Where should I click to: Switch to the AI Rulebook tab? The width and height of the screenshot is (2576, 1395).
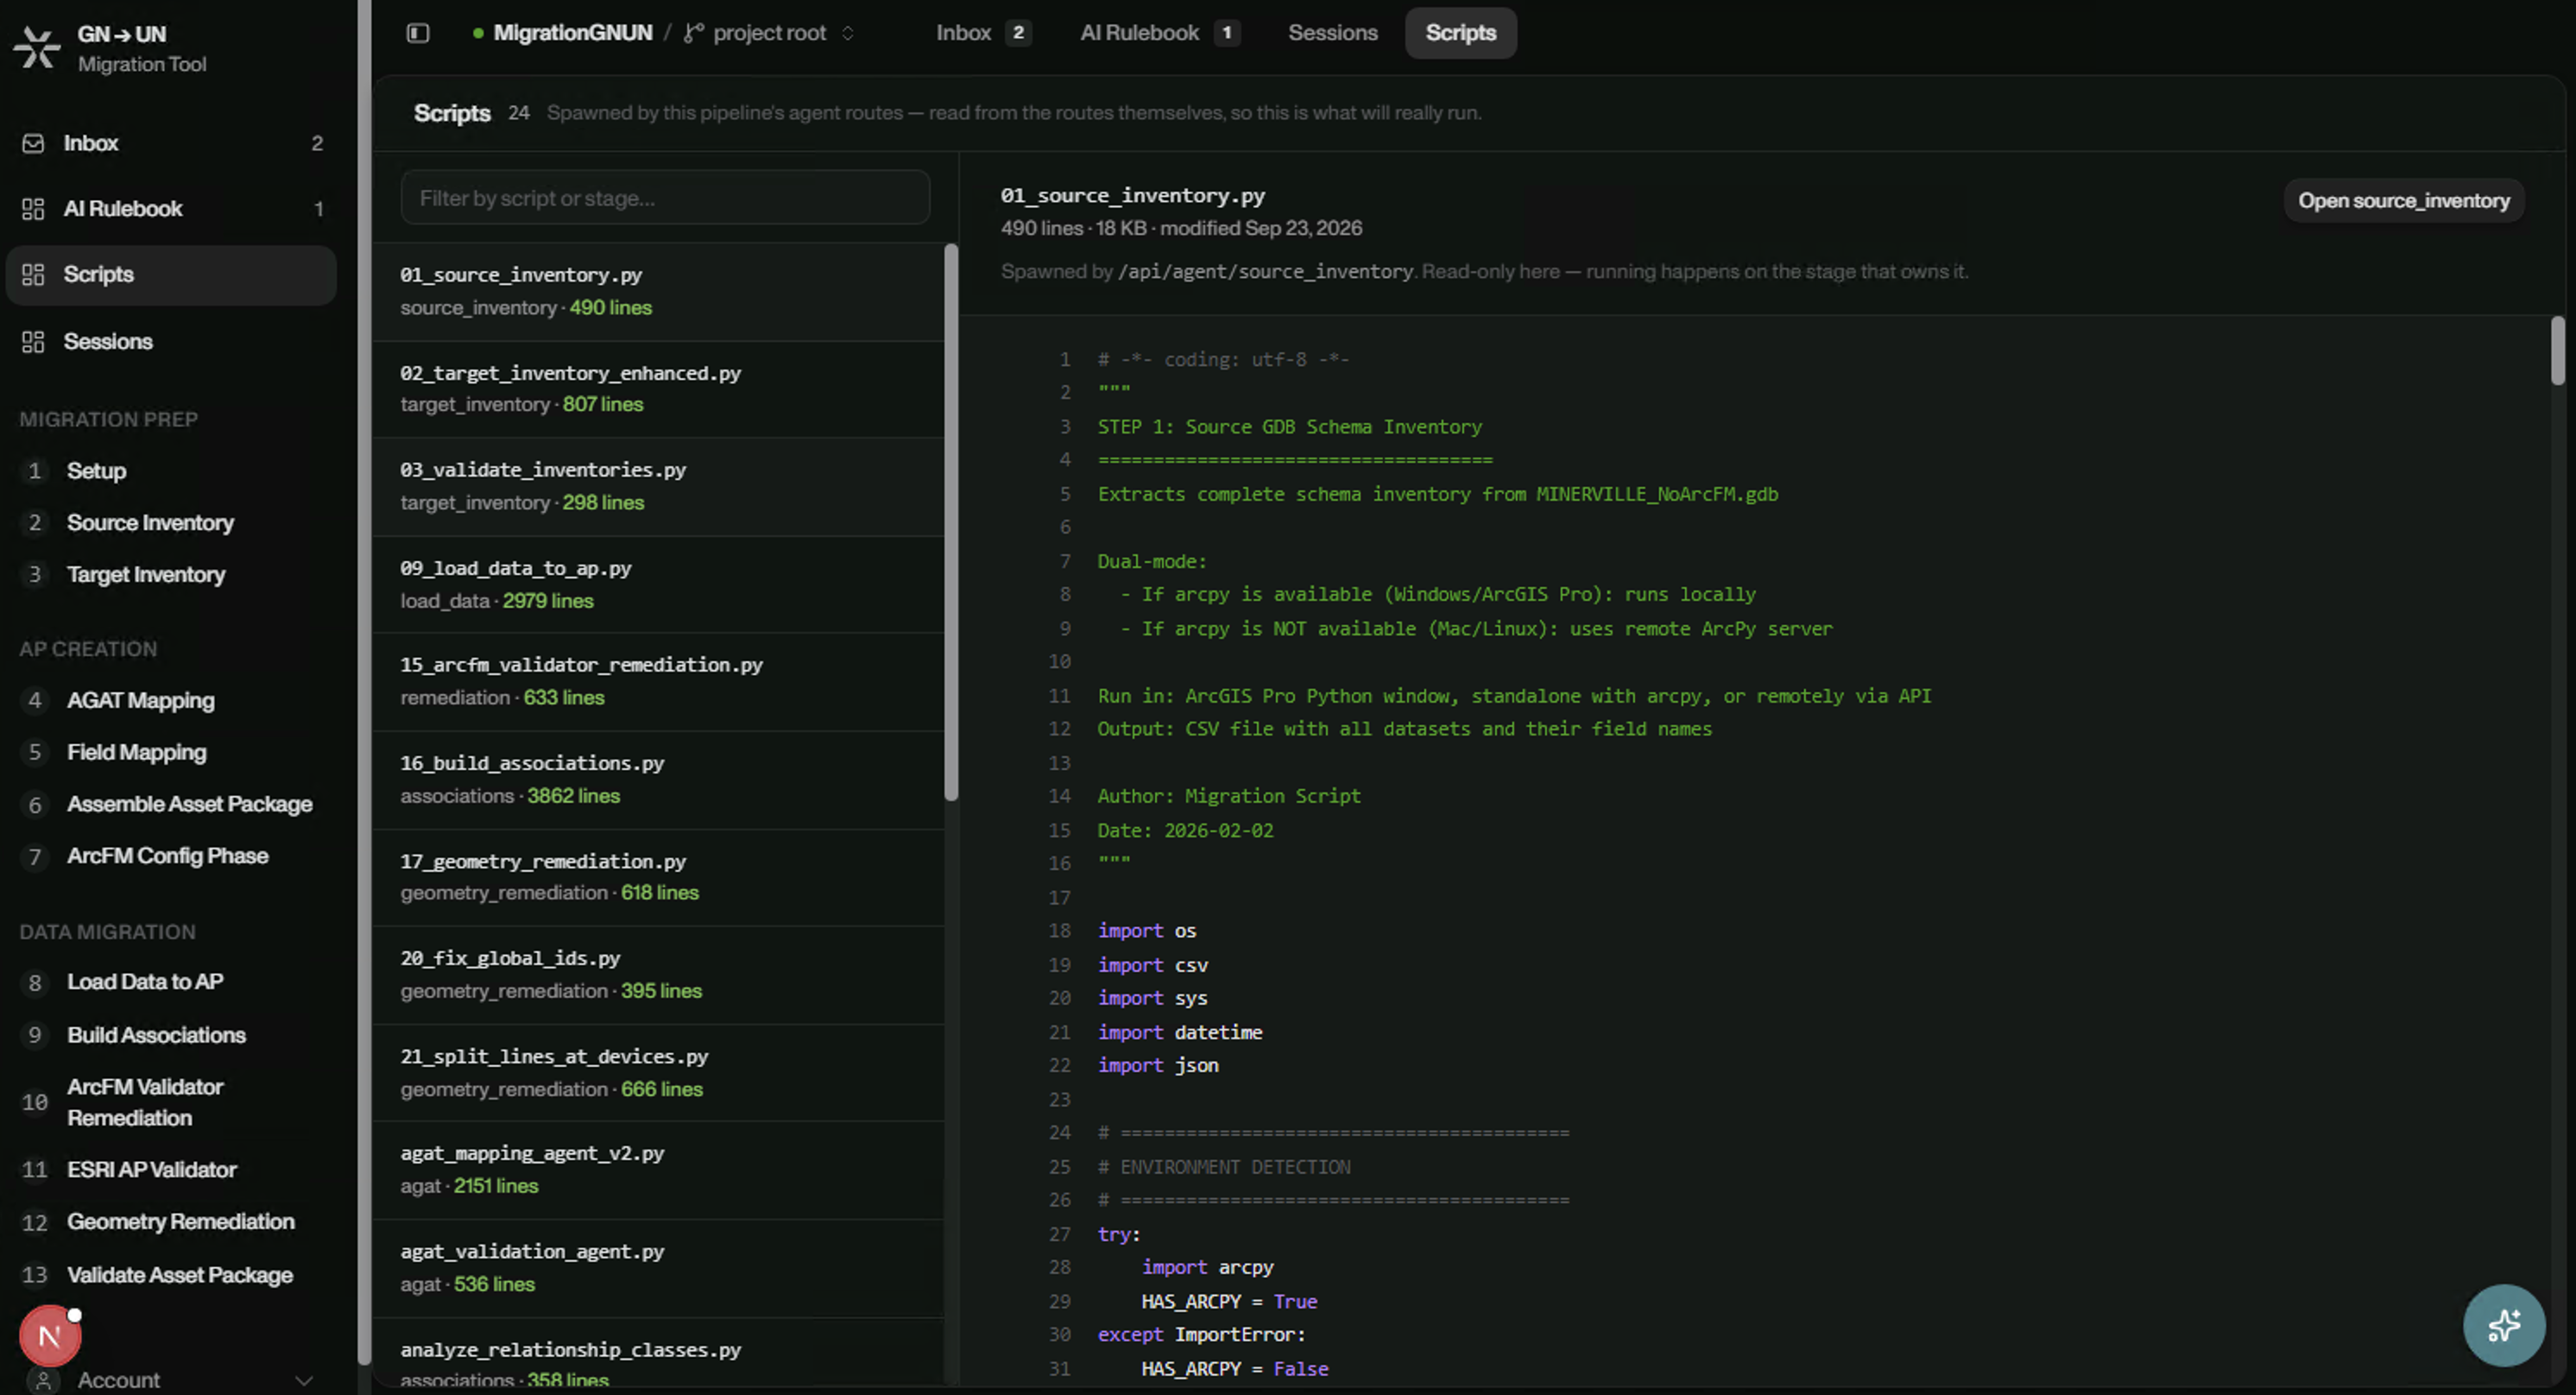(1160, 33)
